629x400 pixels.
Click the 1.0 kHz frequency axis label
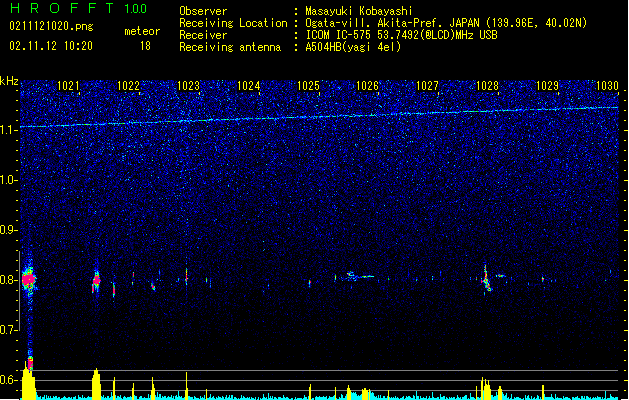pyautogui.click(x=8, y=180)
